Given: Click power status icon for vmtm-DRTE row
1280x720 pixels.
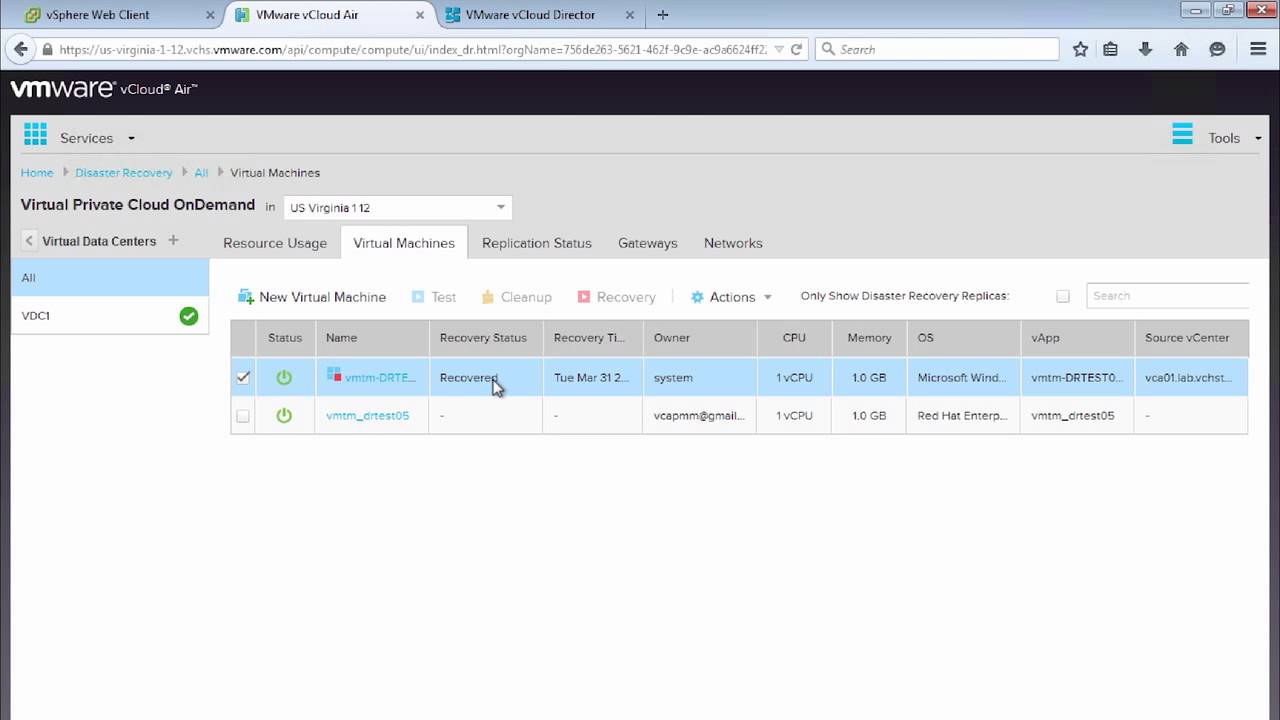Looking at the screenshot, I should pyautogui.click(x=284, y=377).
